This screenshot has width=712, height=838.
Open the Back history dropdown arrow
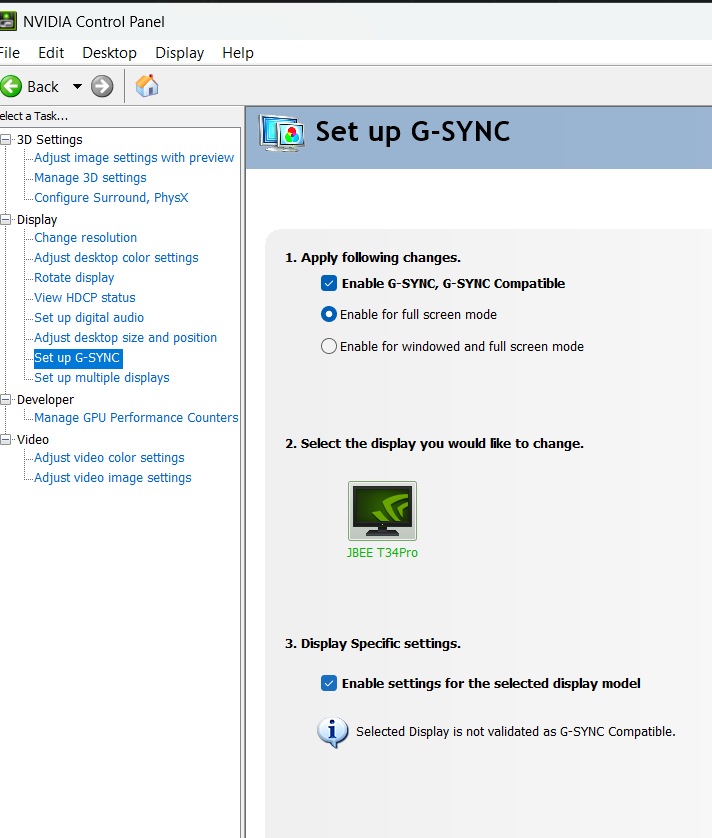77,87
